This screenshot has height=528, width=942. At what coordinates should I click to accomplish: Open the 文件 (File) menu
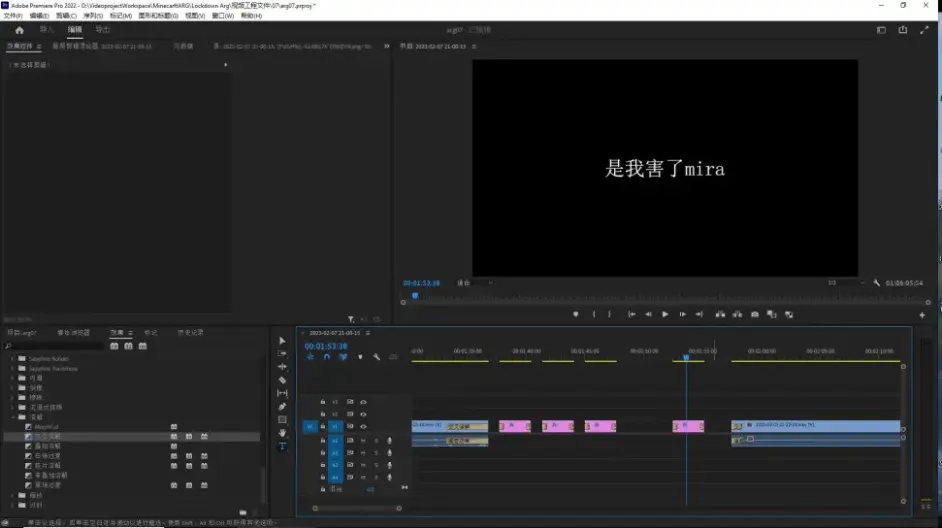pyautogui.click(x=13, y=16)
